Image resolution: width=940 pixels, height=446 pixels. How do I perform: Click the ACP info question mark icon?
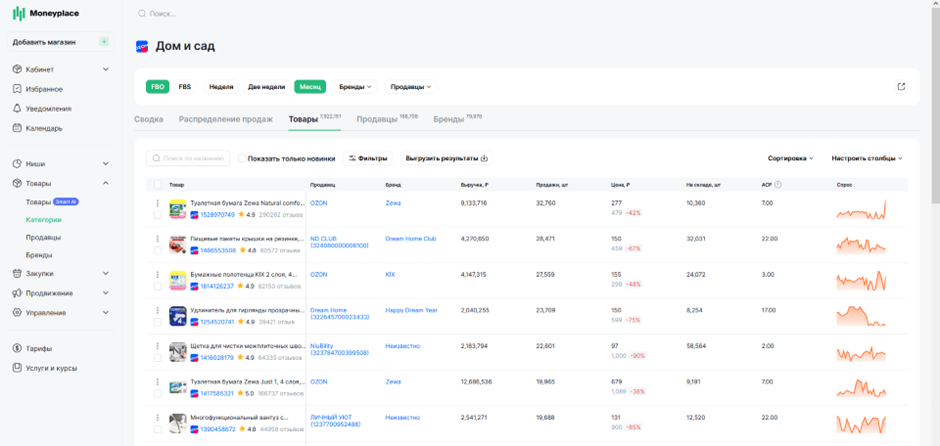778,185
